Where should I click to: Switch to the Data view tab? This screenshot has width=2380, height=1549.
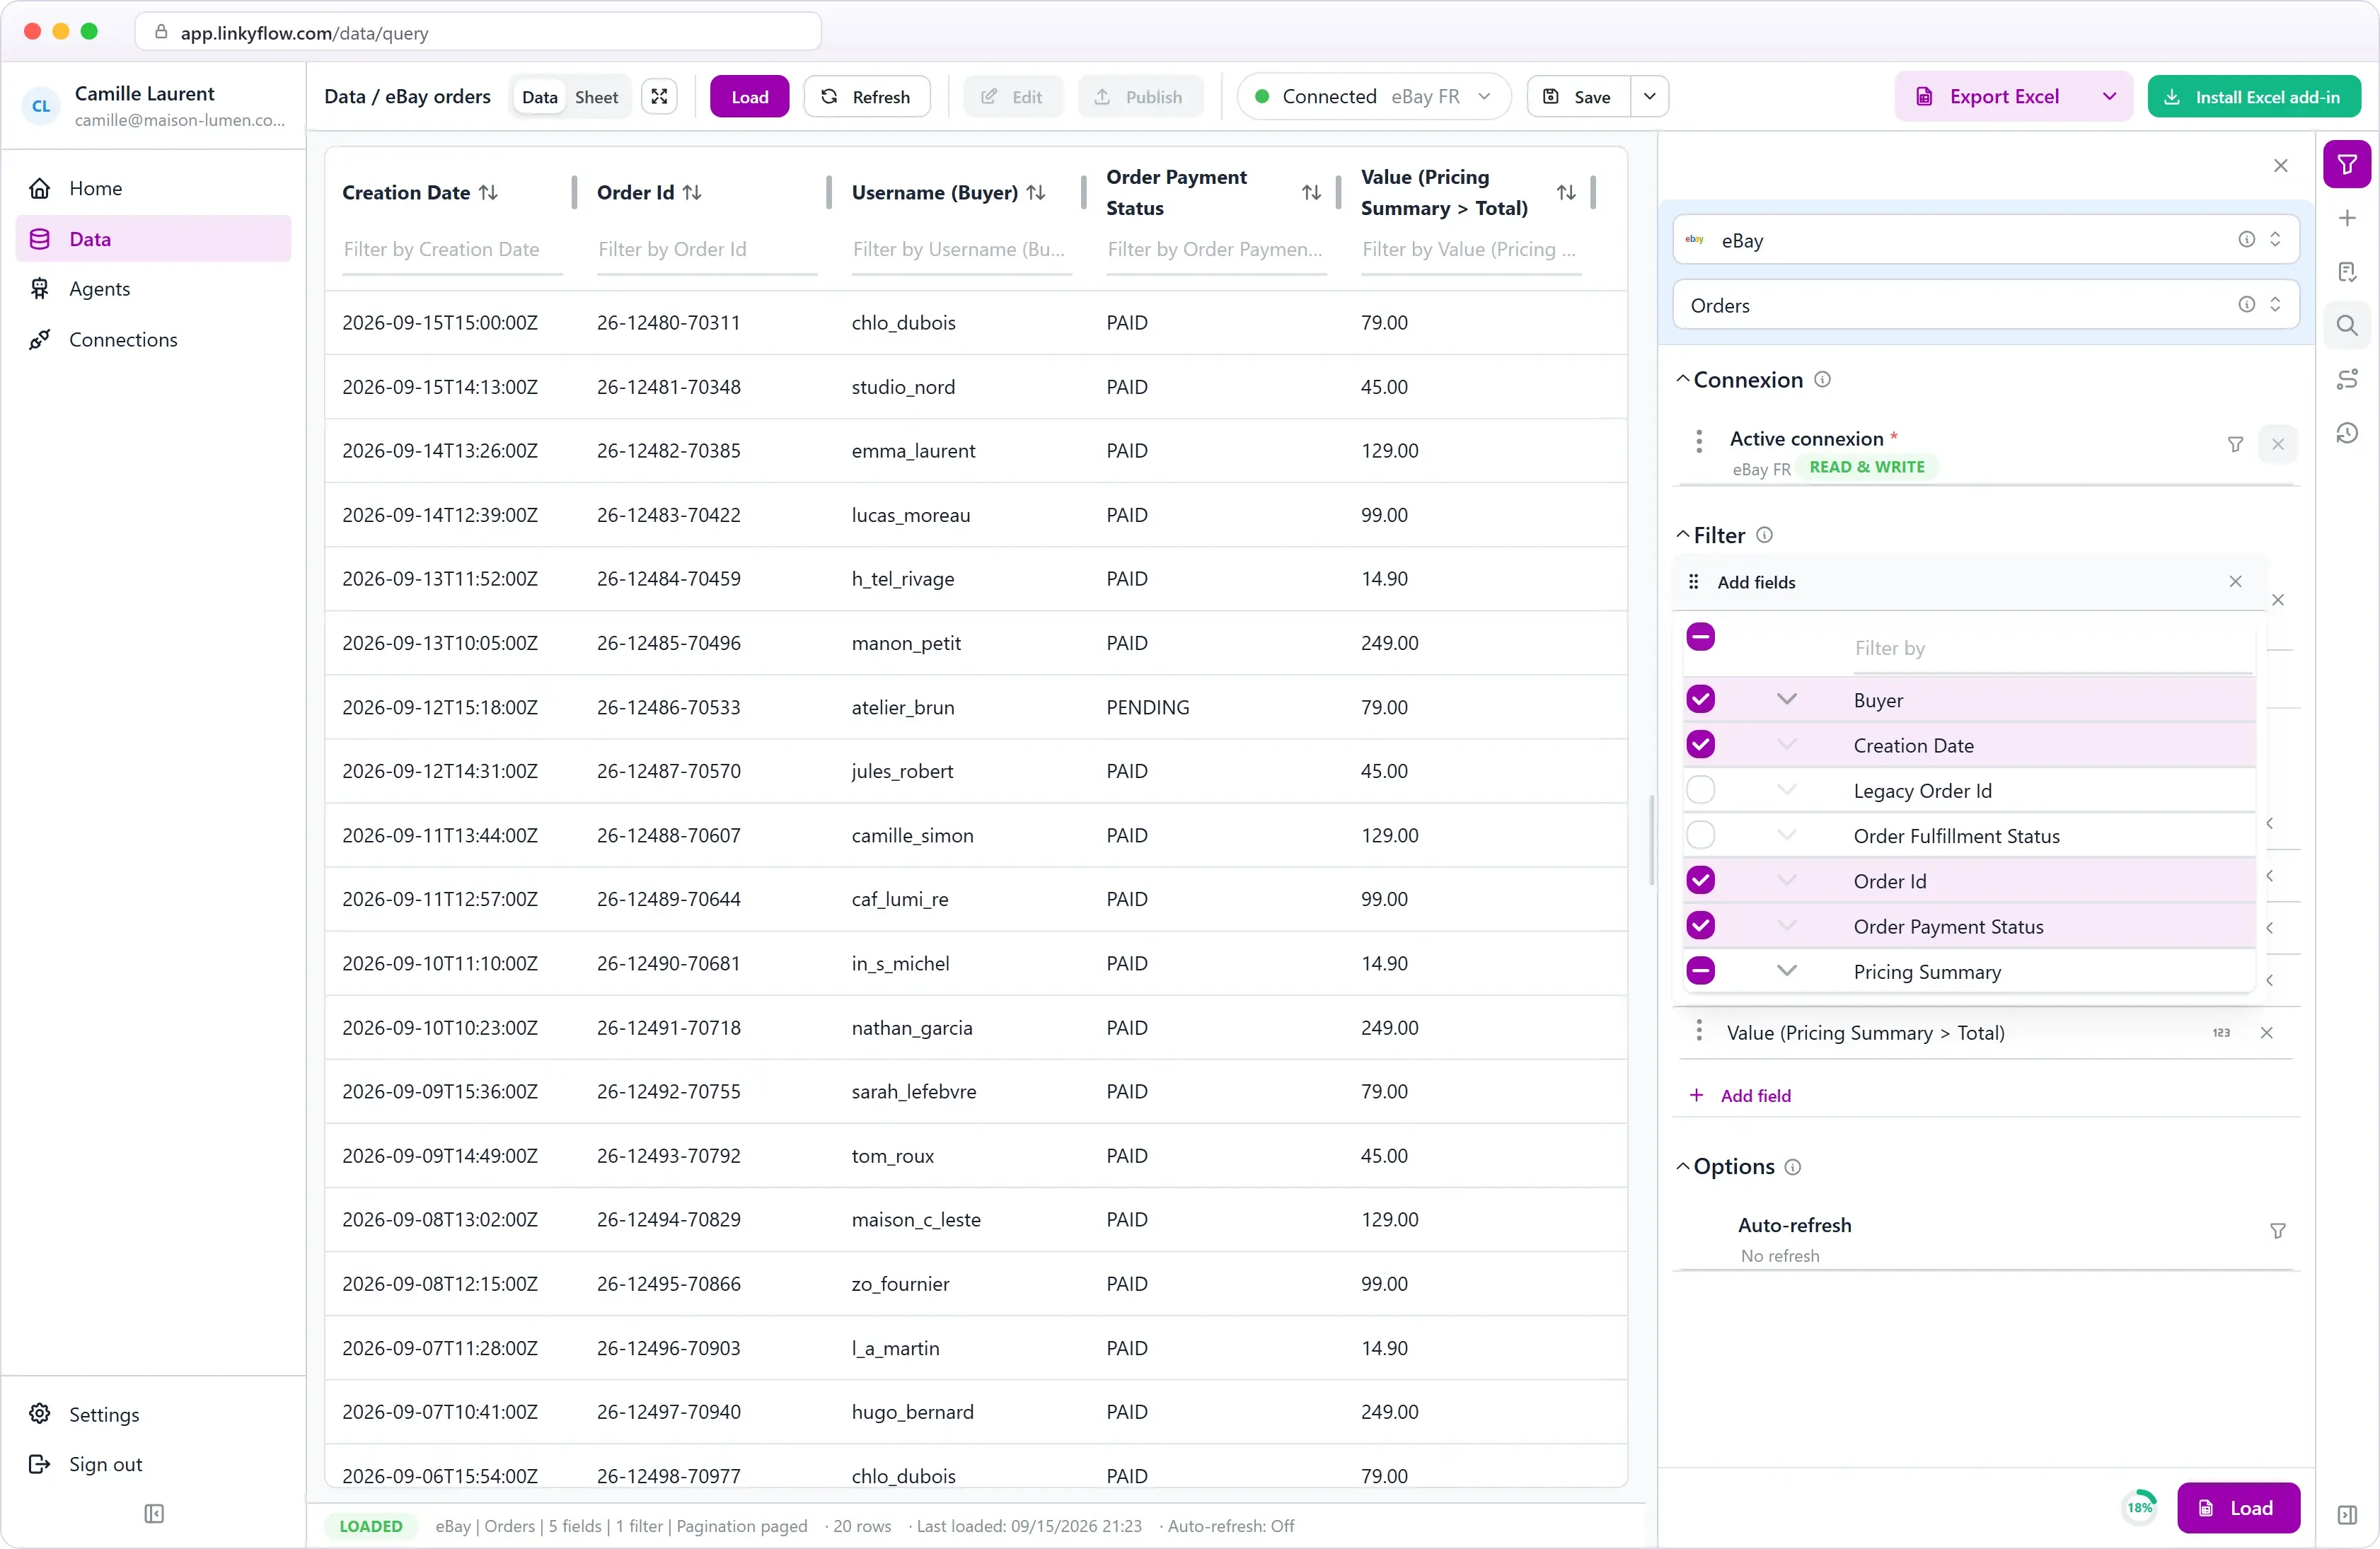coord(539,97)
